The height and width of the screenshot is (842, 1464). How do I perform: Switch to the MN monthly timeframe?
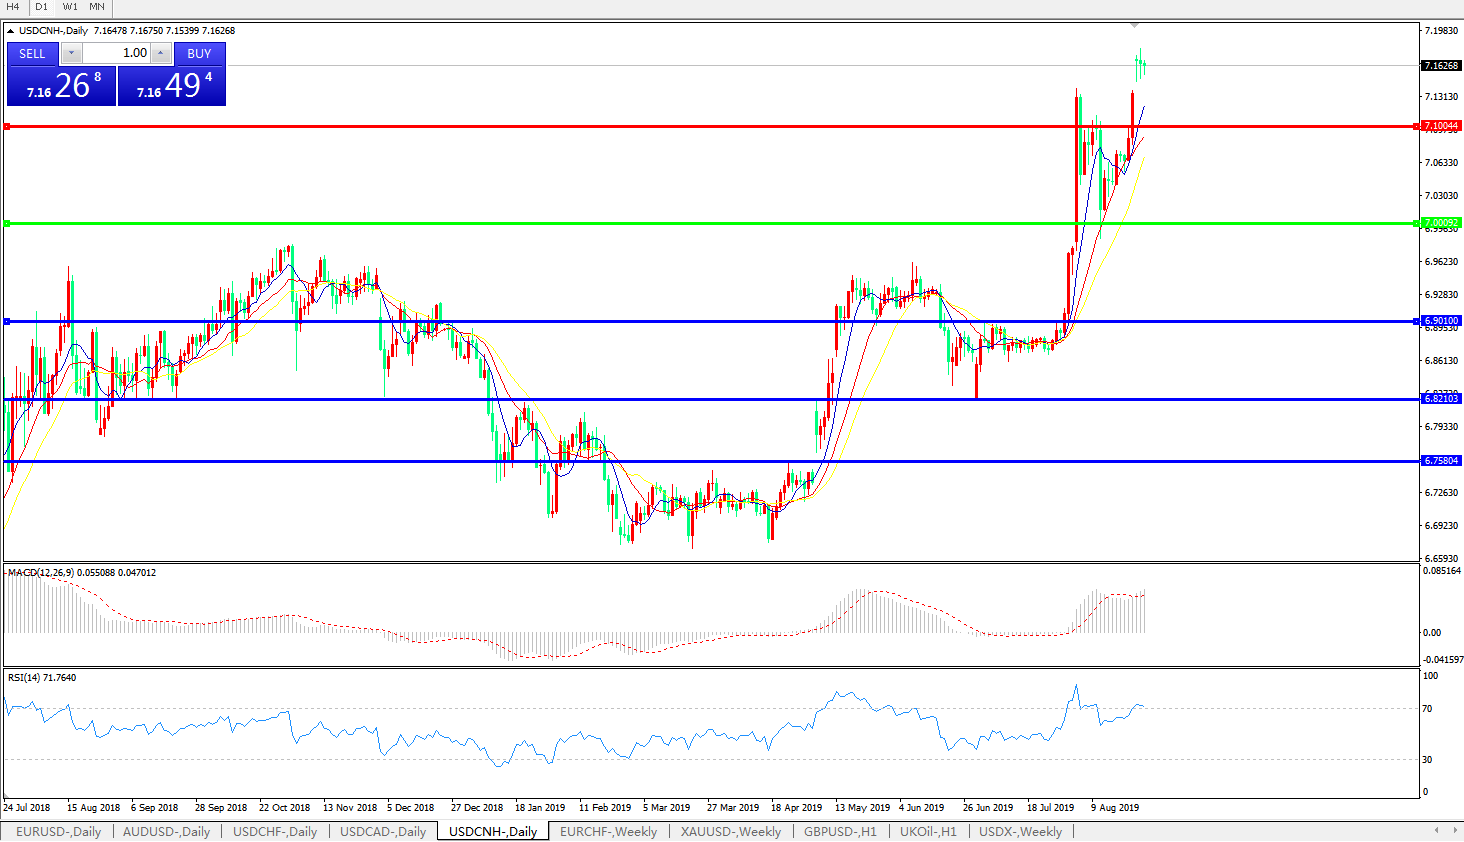pyautogui.click(x=97, y=7)
